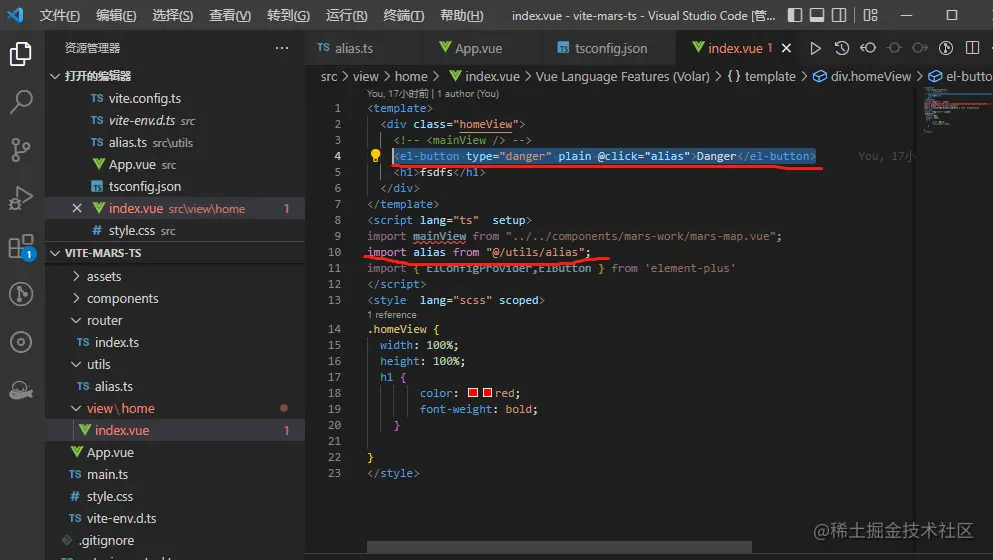
Task: Open the 运行(R) menu
Action: (346, 15)
